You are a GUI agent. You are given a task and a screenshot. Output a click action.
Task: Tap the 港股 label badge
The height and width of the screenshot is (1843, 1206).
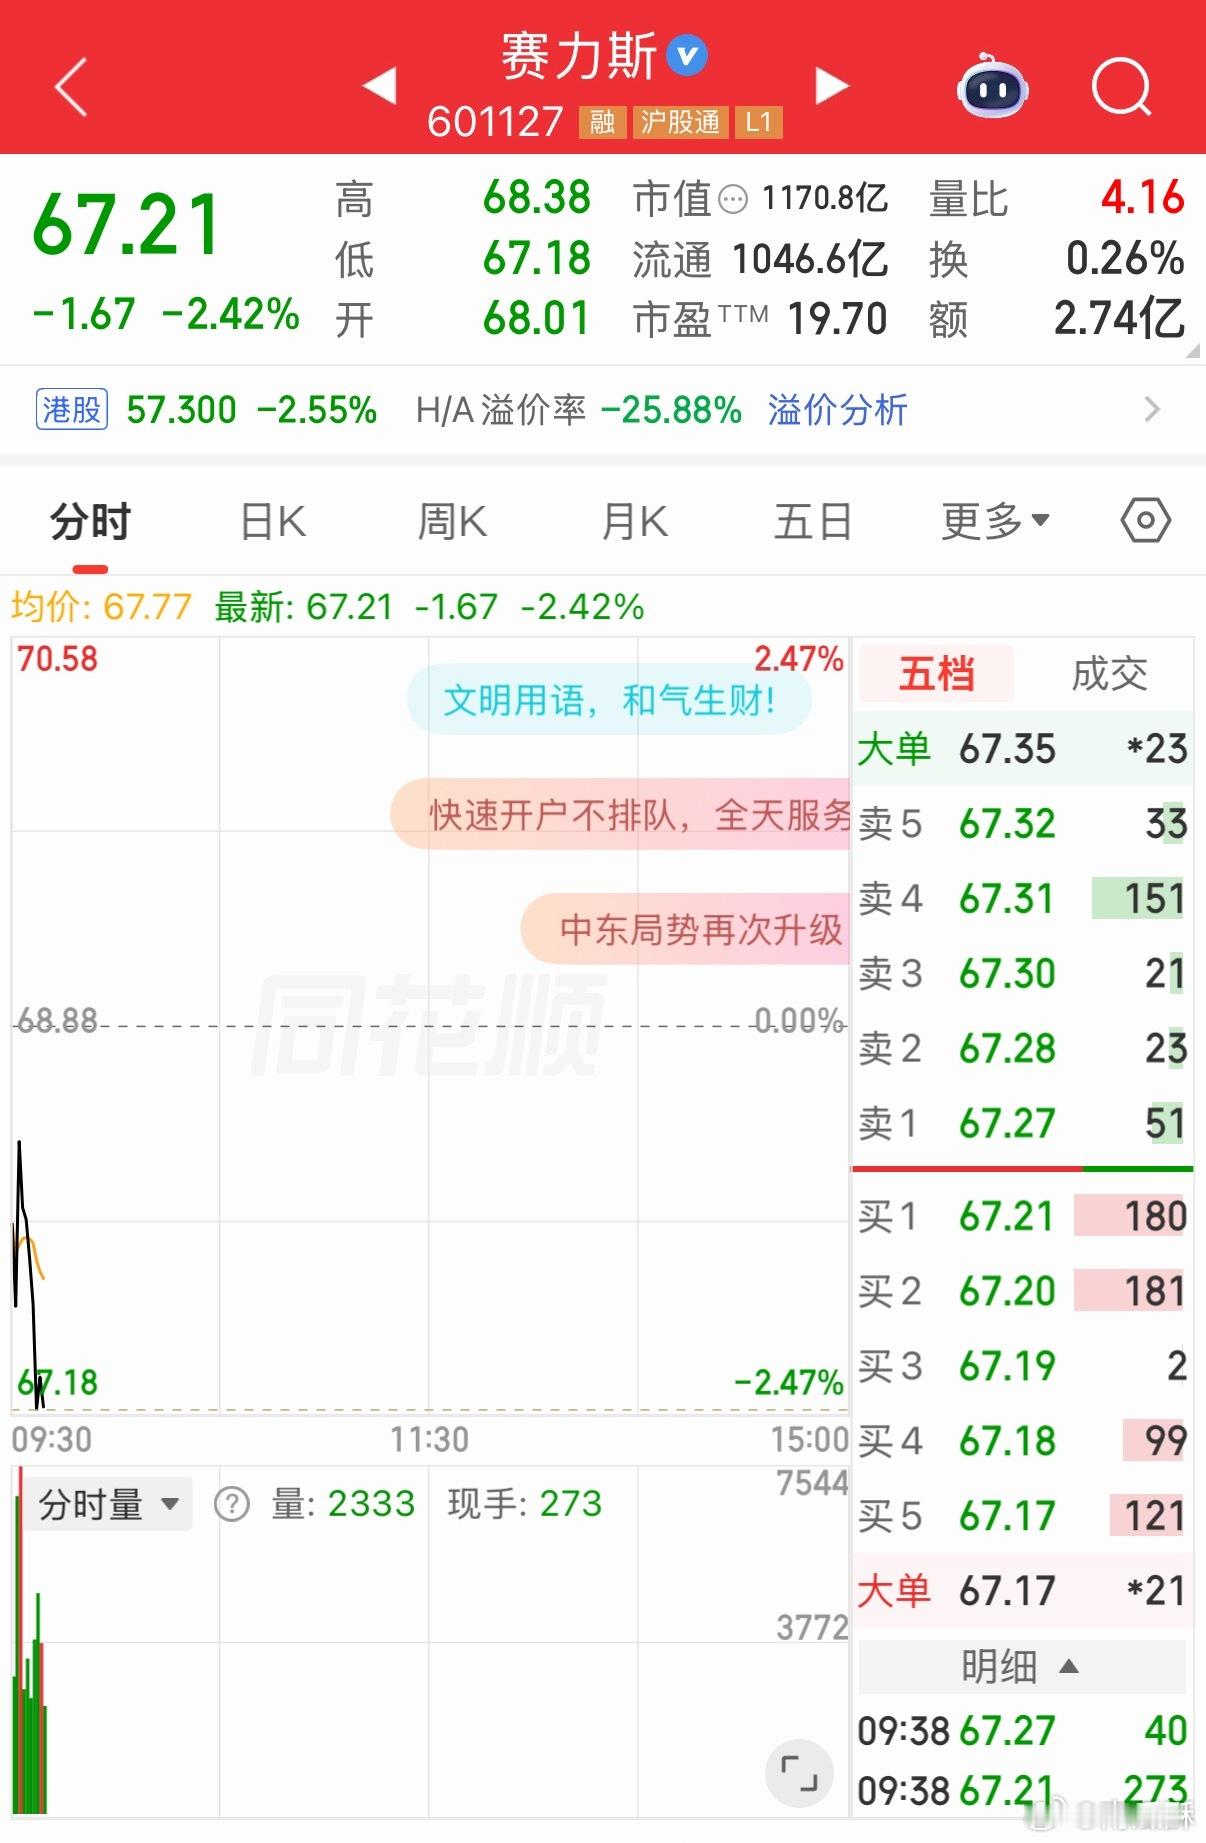tap(72, 410)
